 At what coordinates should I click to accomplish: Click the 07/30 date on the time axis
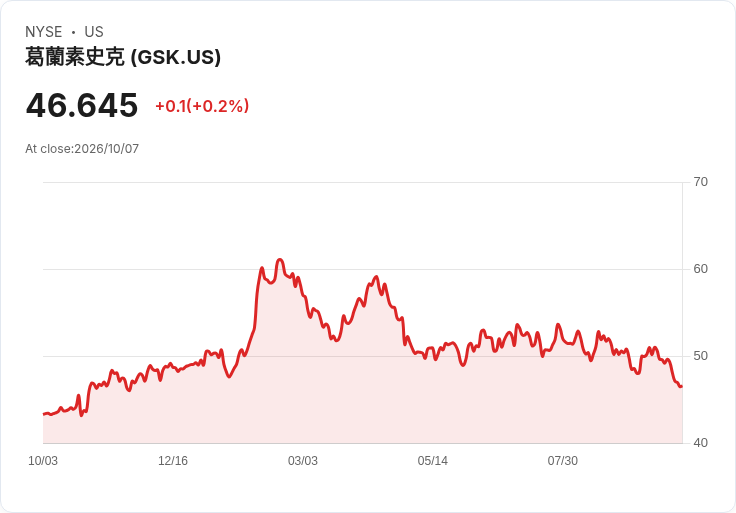coord(562,461)
